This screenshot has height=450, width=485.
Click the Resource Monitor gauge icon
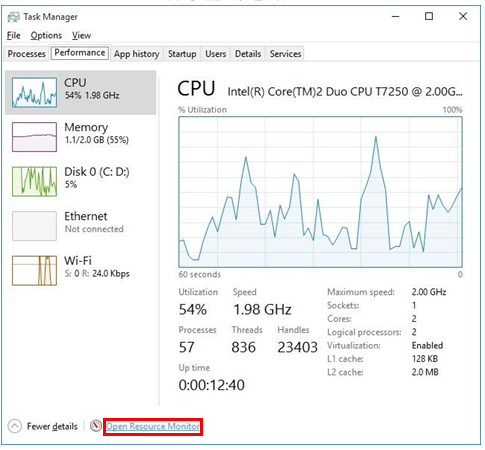tap(96, 426)
